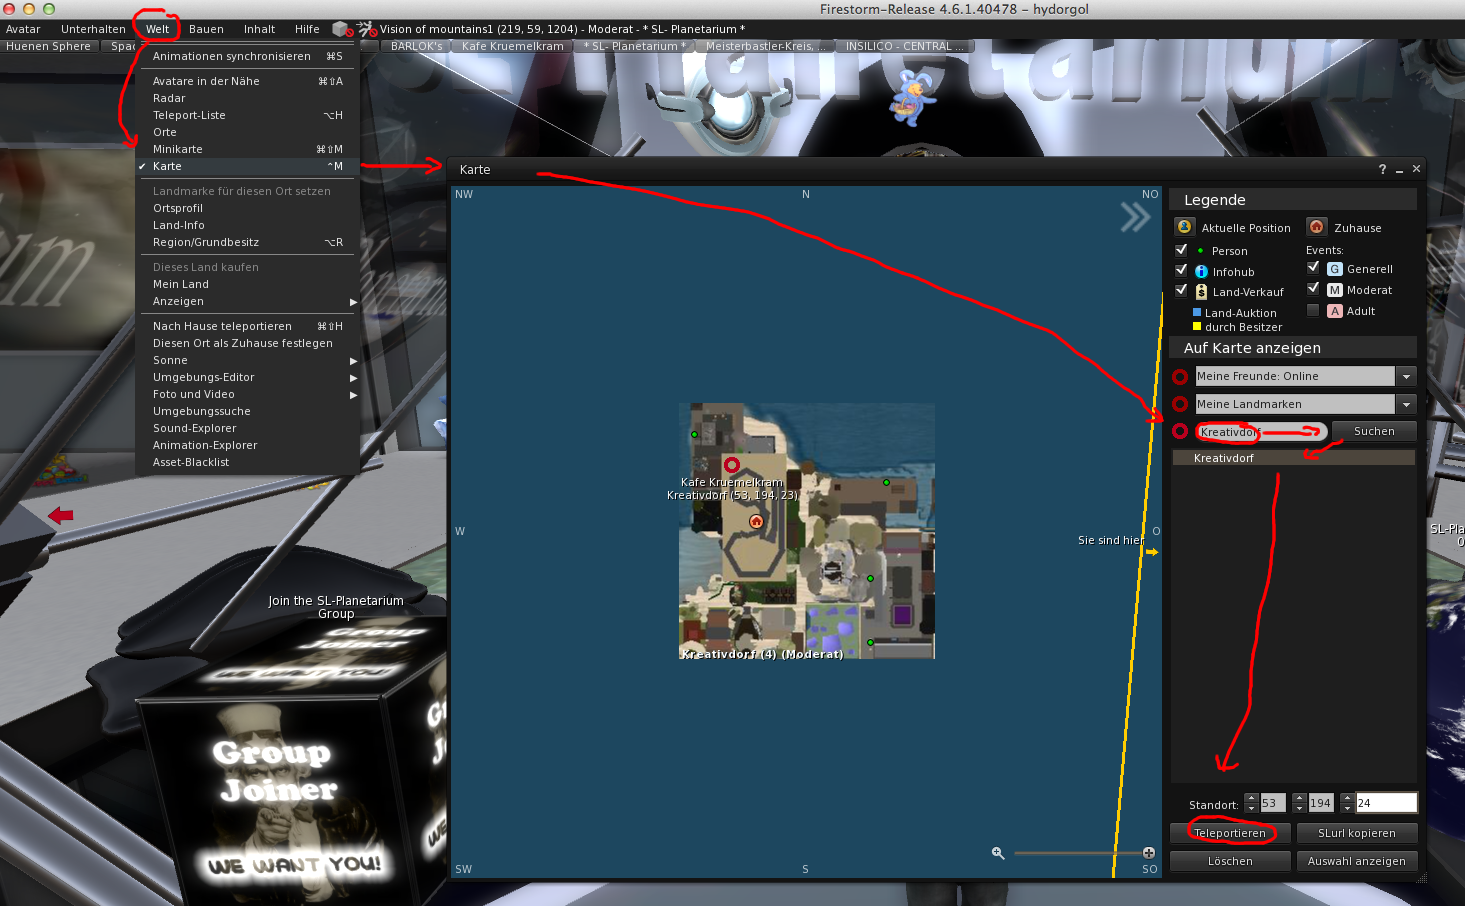Click the help question mark in the Karte window
The height and width of the screenshot is (906, 1465).
pos(1382,170)
